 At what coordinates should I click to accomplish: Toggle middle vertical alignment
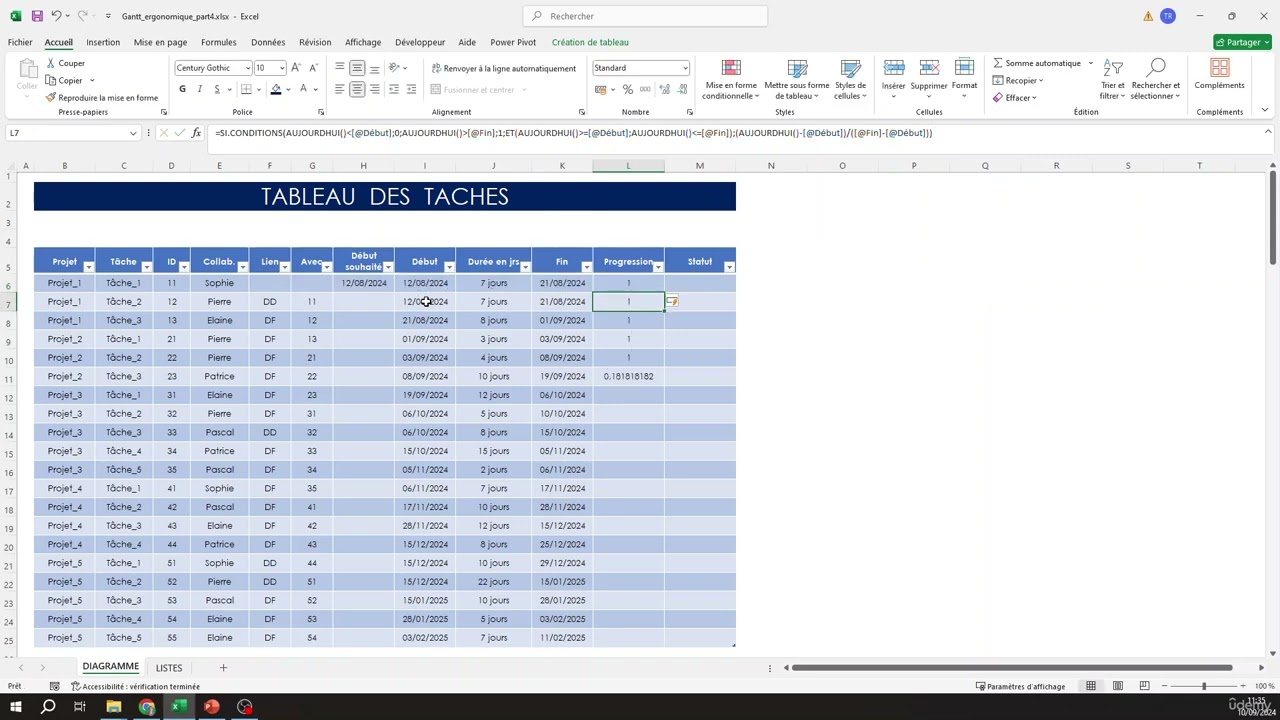coord(357,68)
